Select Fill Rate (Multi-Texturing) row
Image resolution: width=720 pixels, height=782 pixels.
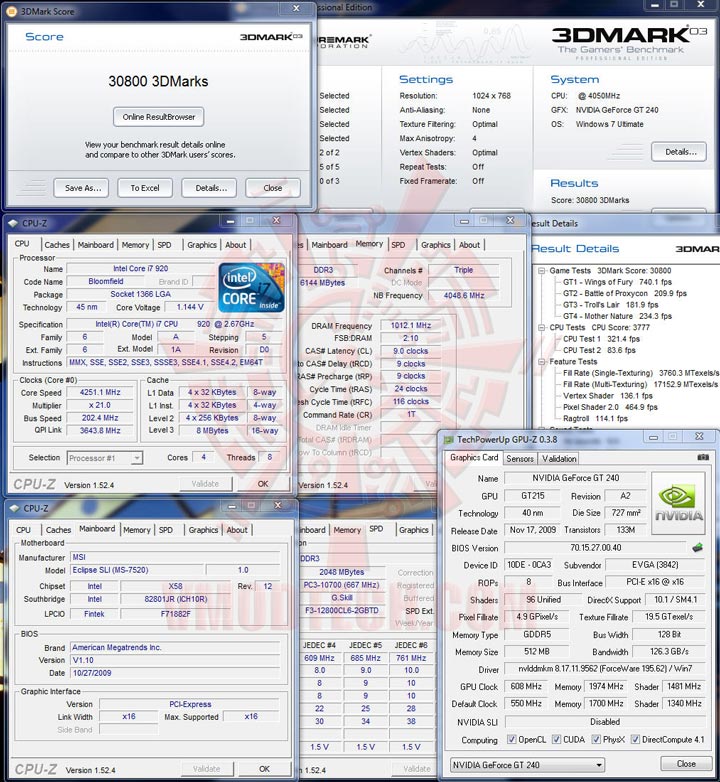640,385
